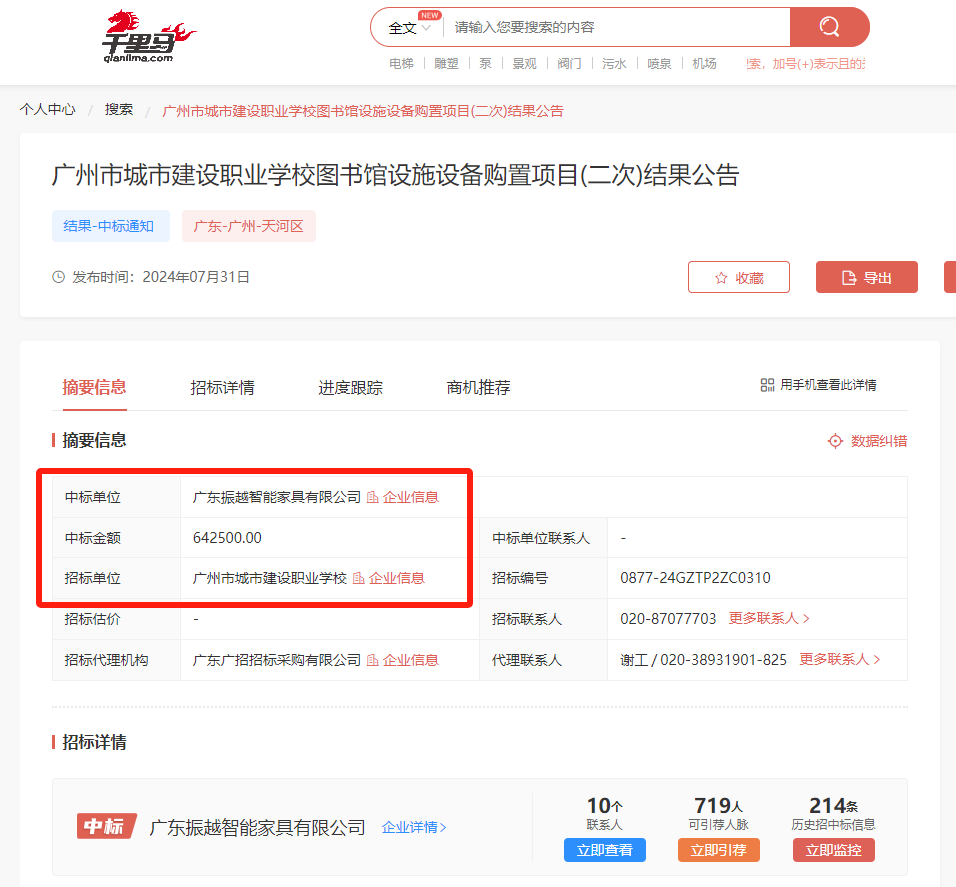Click the announcement title heading
The height and width of the screenshot is (887, 956).
coord(396,175)
